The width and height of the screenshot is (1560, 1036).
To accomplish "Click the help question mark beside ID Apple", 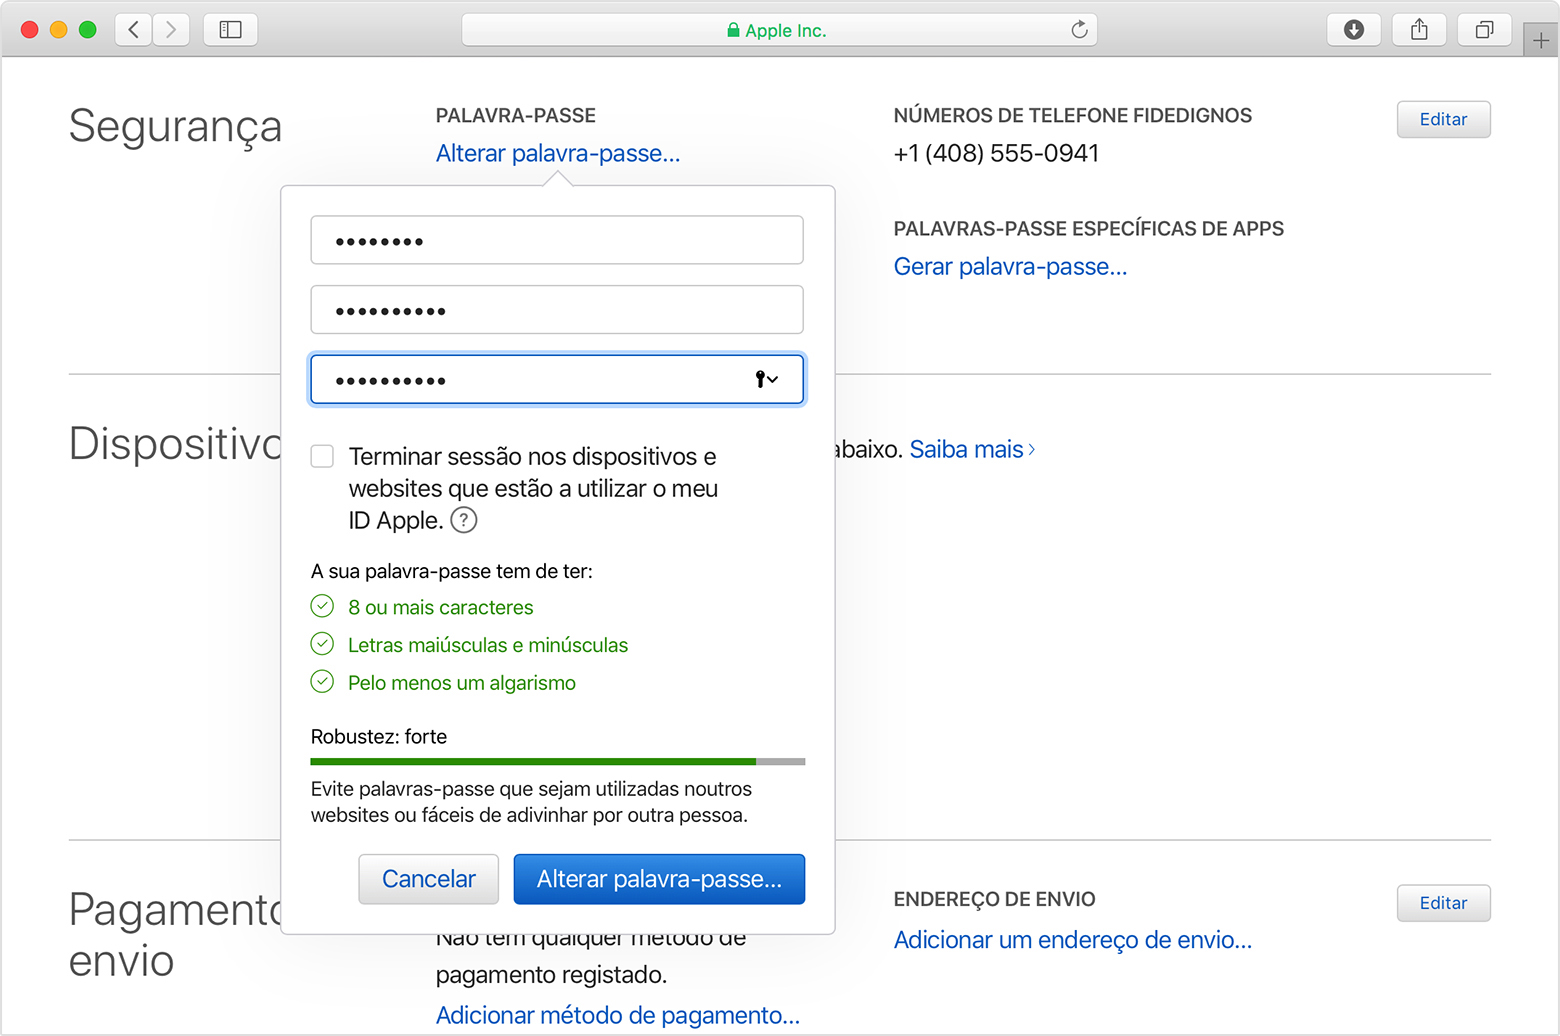I will pos(464,520).
